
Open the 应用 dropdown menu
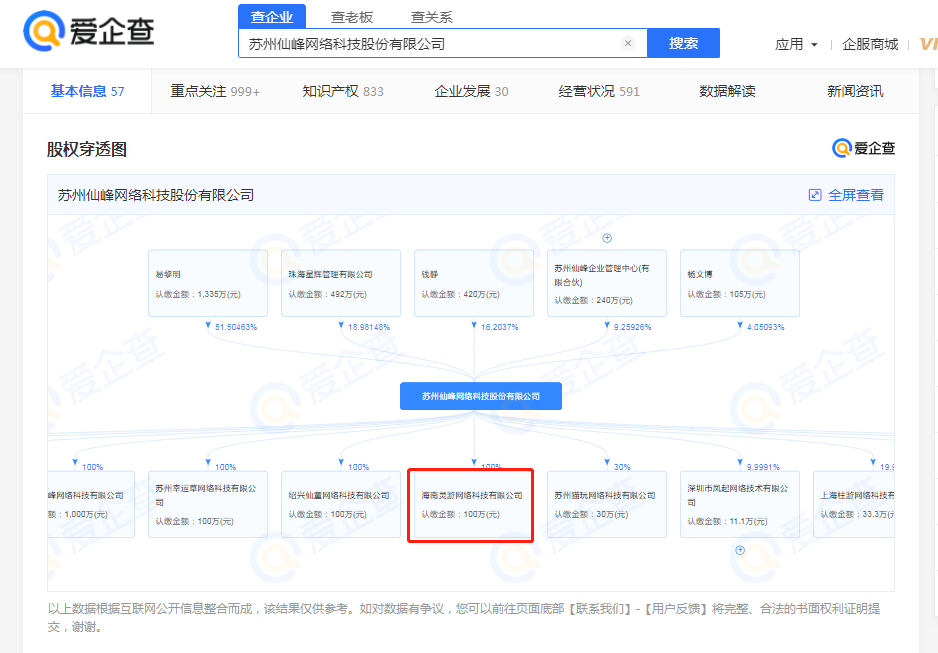tap(796, 44)
